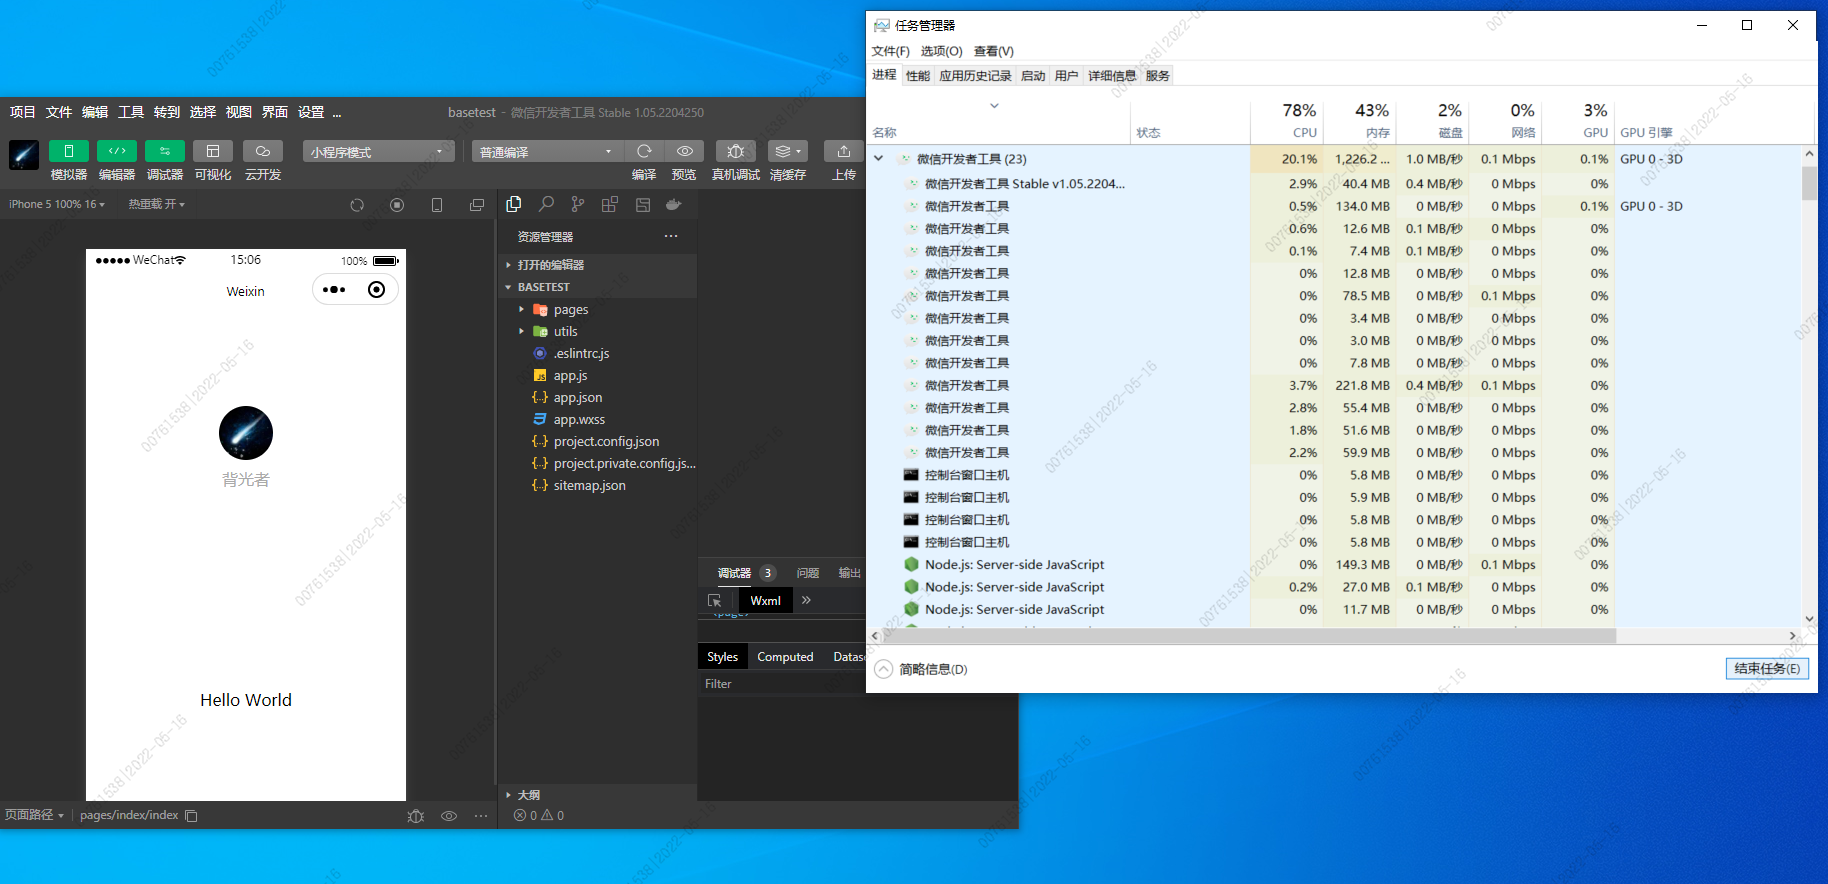Viewport: 1828px width, 884px height.
Task: Click 简略信息(D) to collapse Task Manager
Action: point(921,669)
